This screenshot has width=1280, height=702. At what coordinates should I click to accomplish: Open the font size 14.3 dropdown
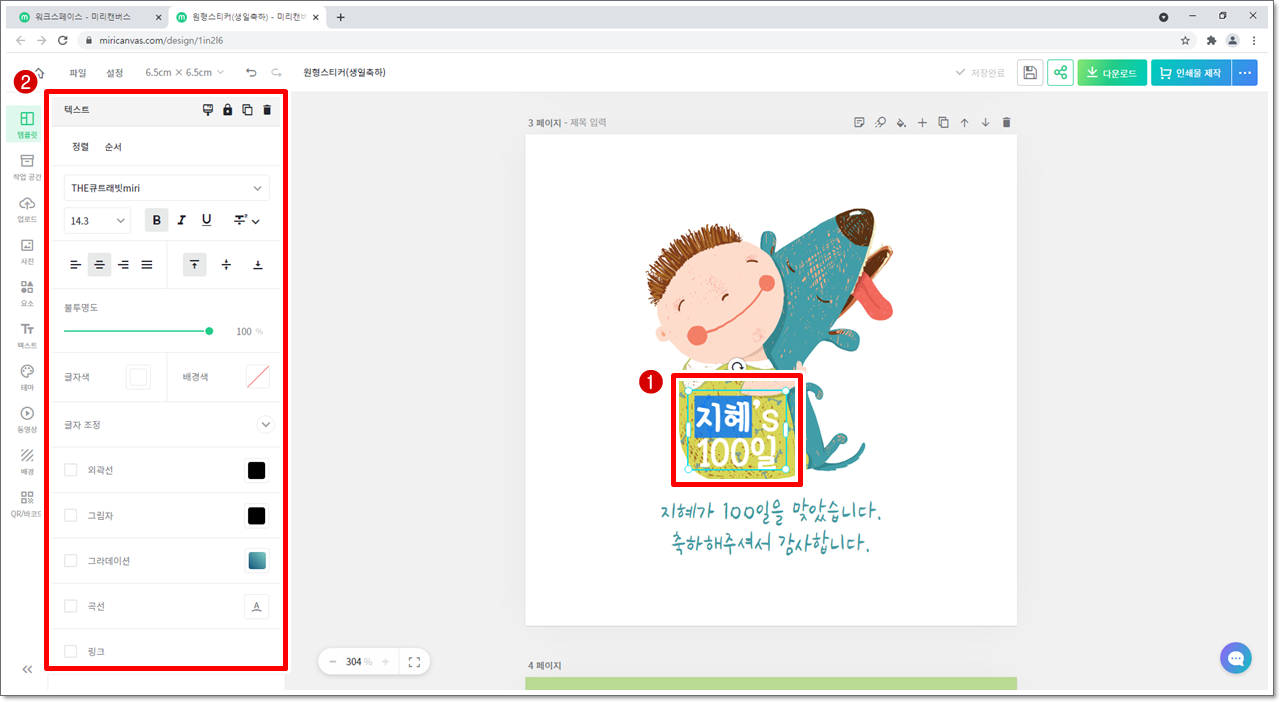pos(98,221)
